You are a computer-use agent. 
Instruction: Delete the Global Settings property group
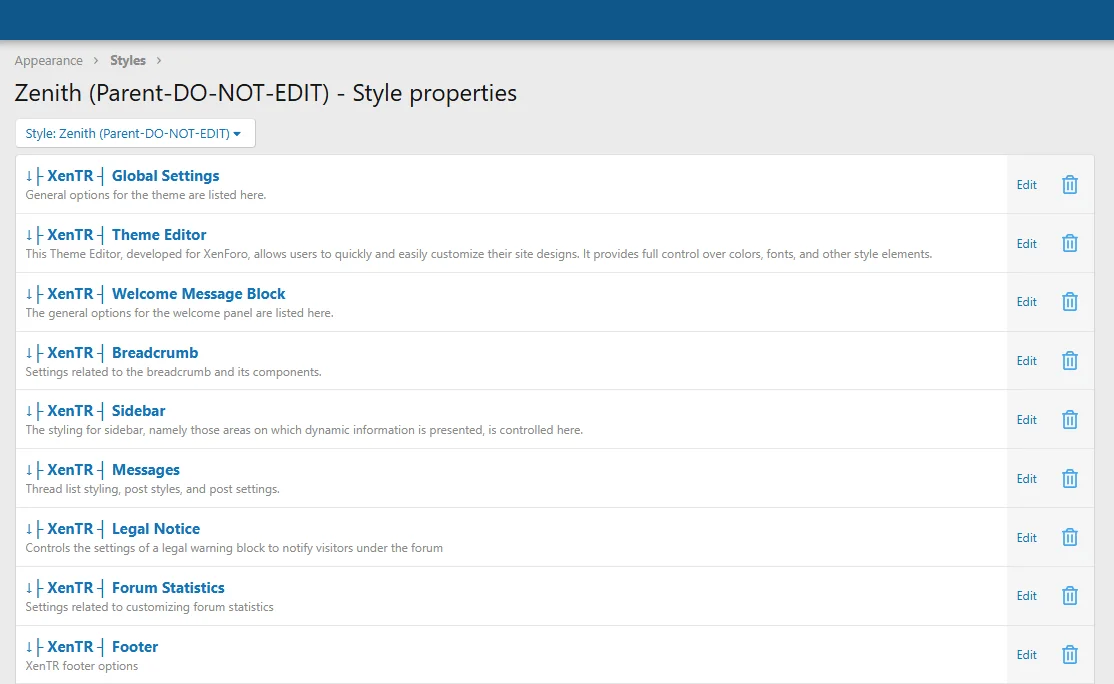[x=1069, y=185]
